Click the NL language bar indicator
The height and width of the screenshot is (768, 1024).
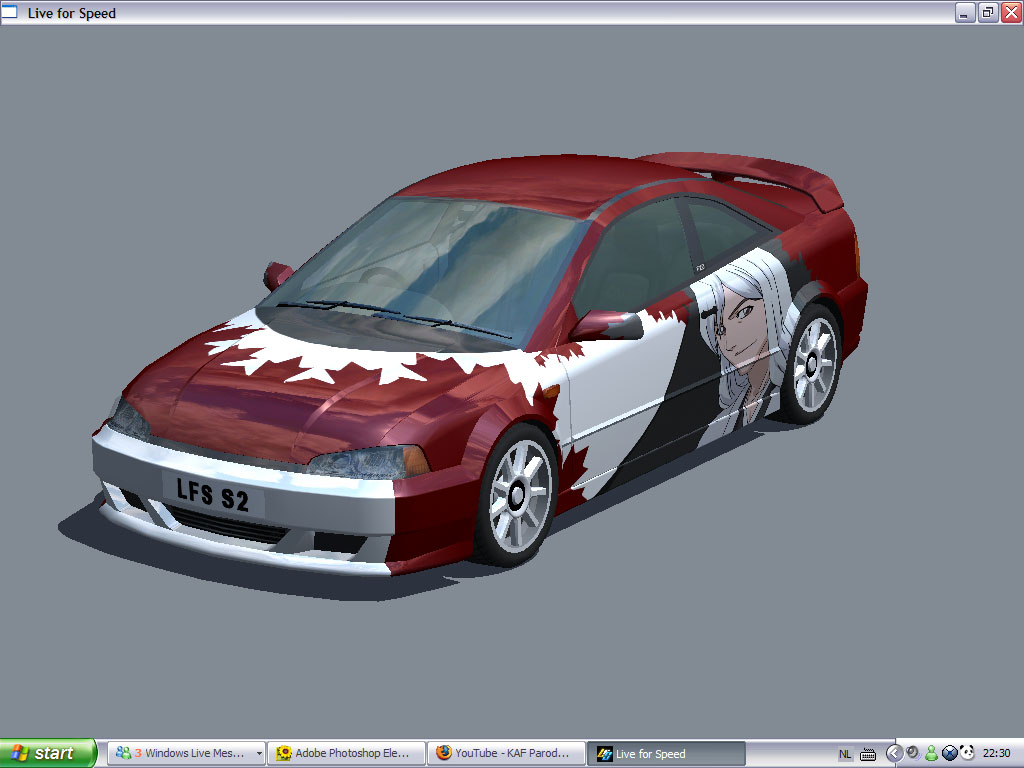click(x=845, y=754)
